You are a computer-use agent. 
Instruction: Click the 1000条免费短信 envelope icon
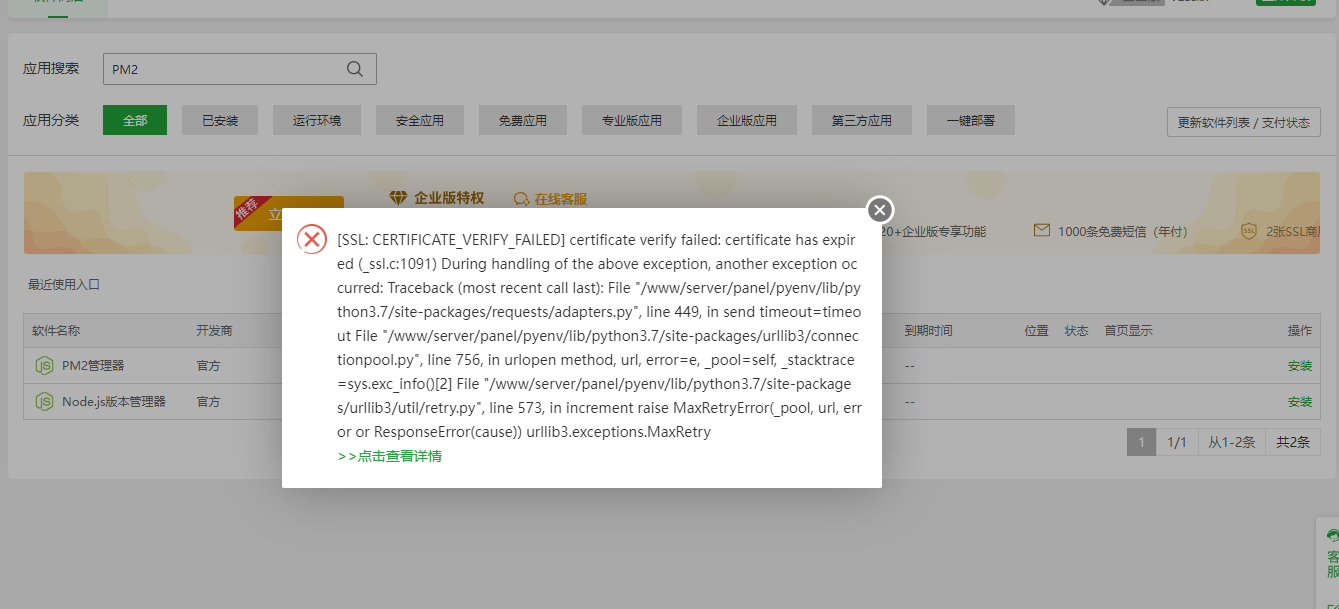[1042, 231]
